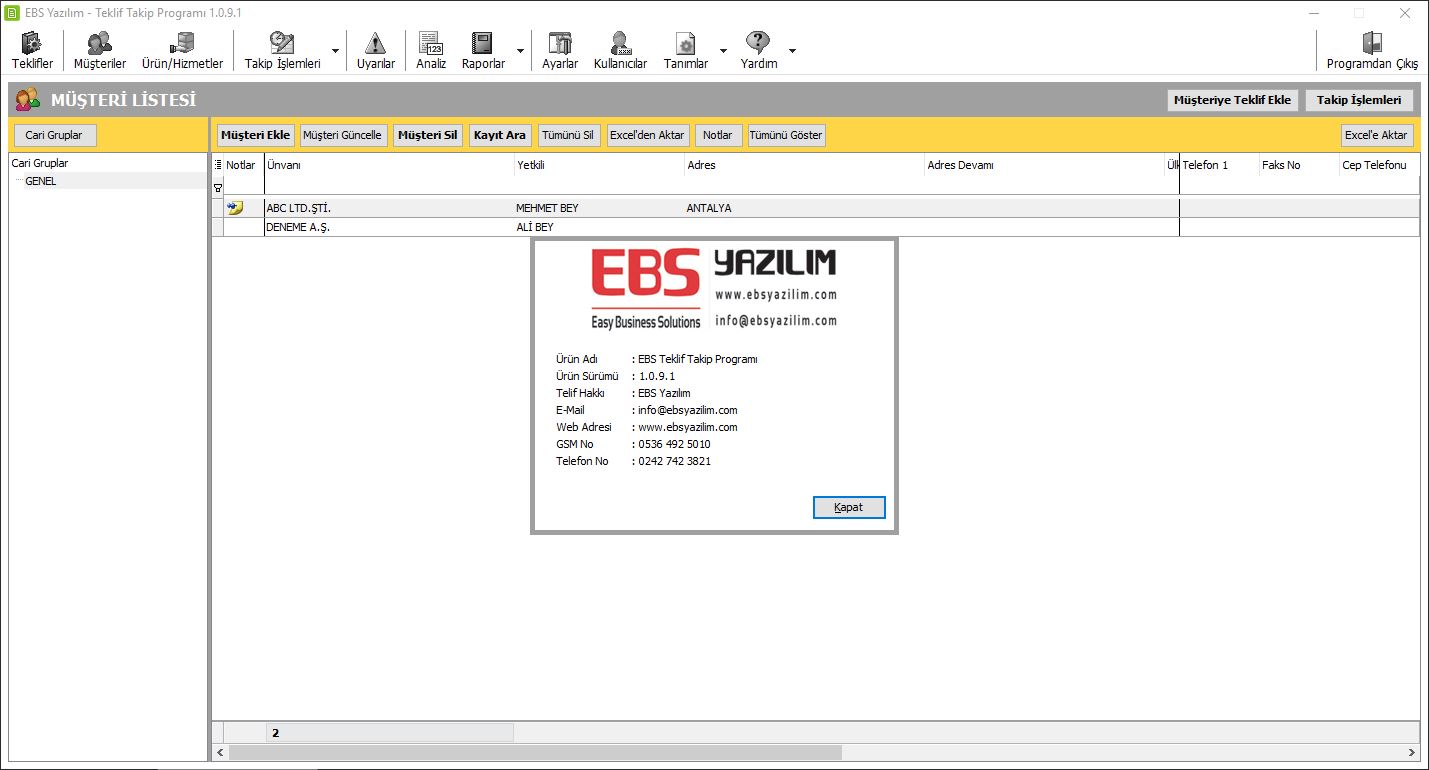The width and height of the screenshot is (1429, 770).
Task: Select the GENEL group in the tree
Action: [41, 181]
